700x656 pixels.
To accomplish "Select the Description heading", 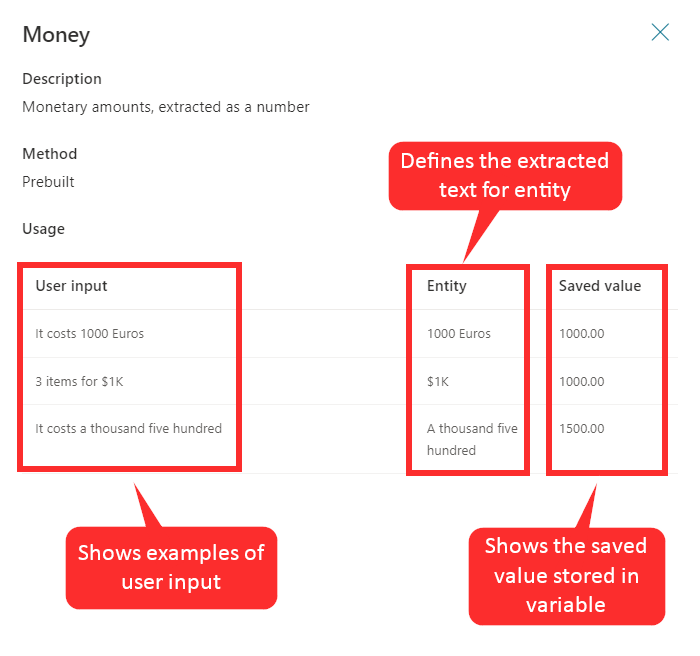I will point(62,79).
